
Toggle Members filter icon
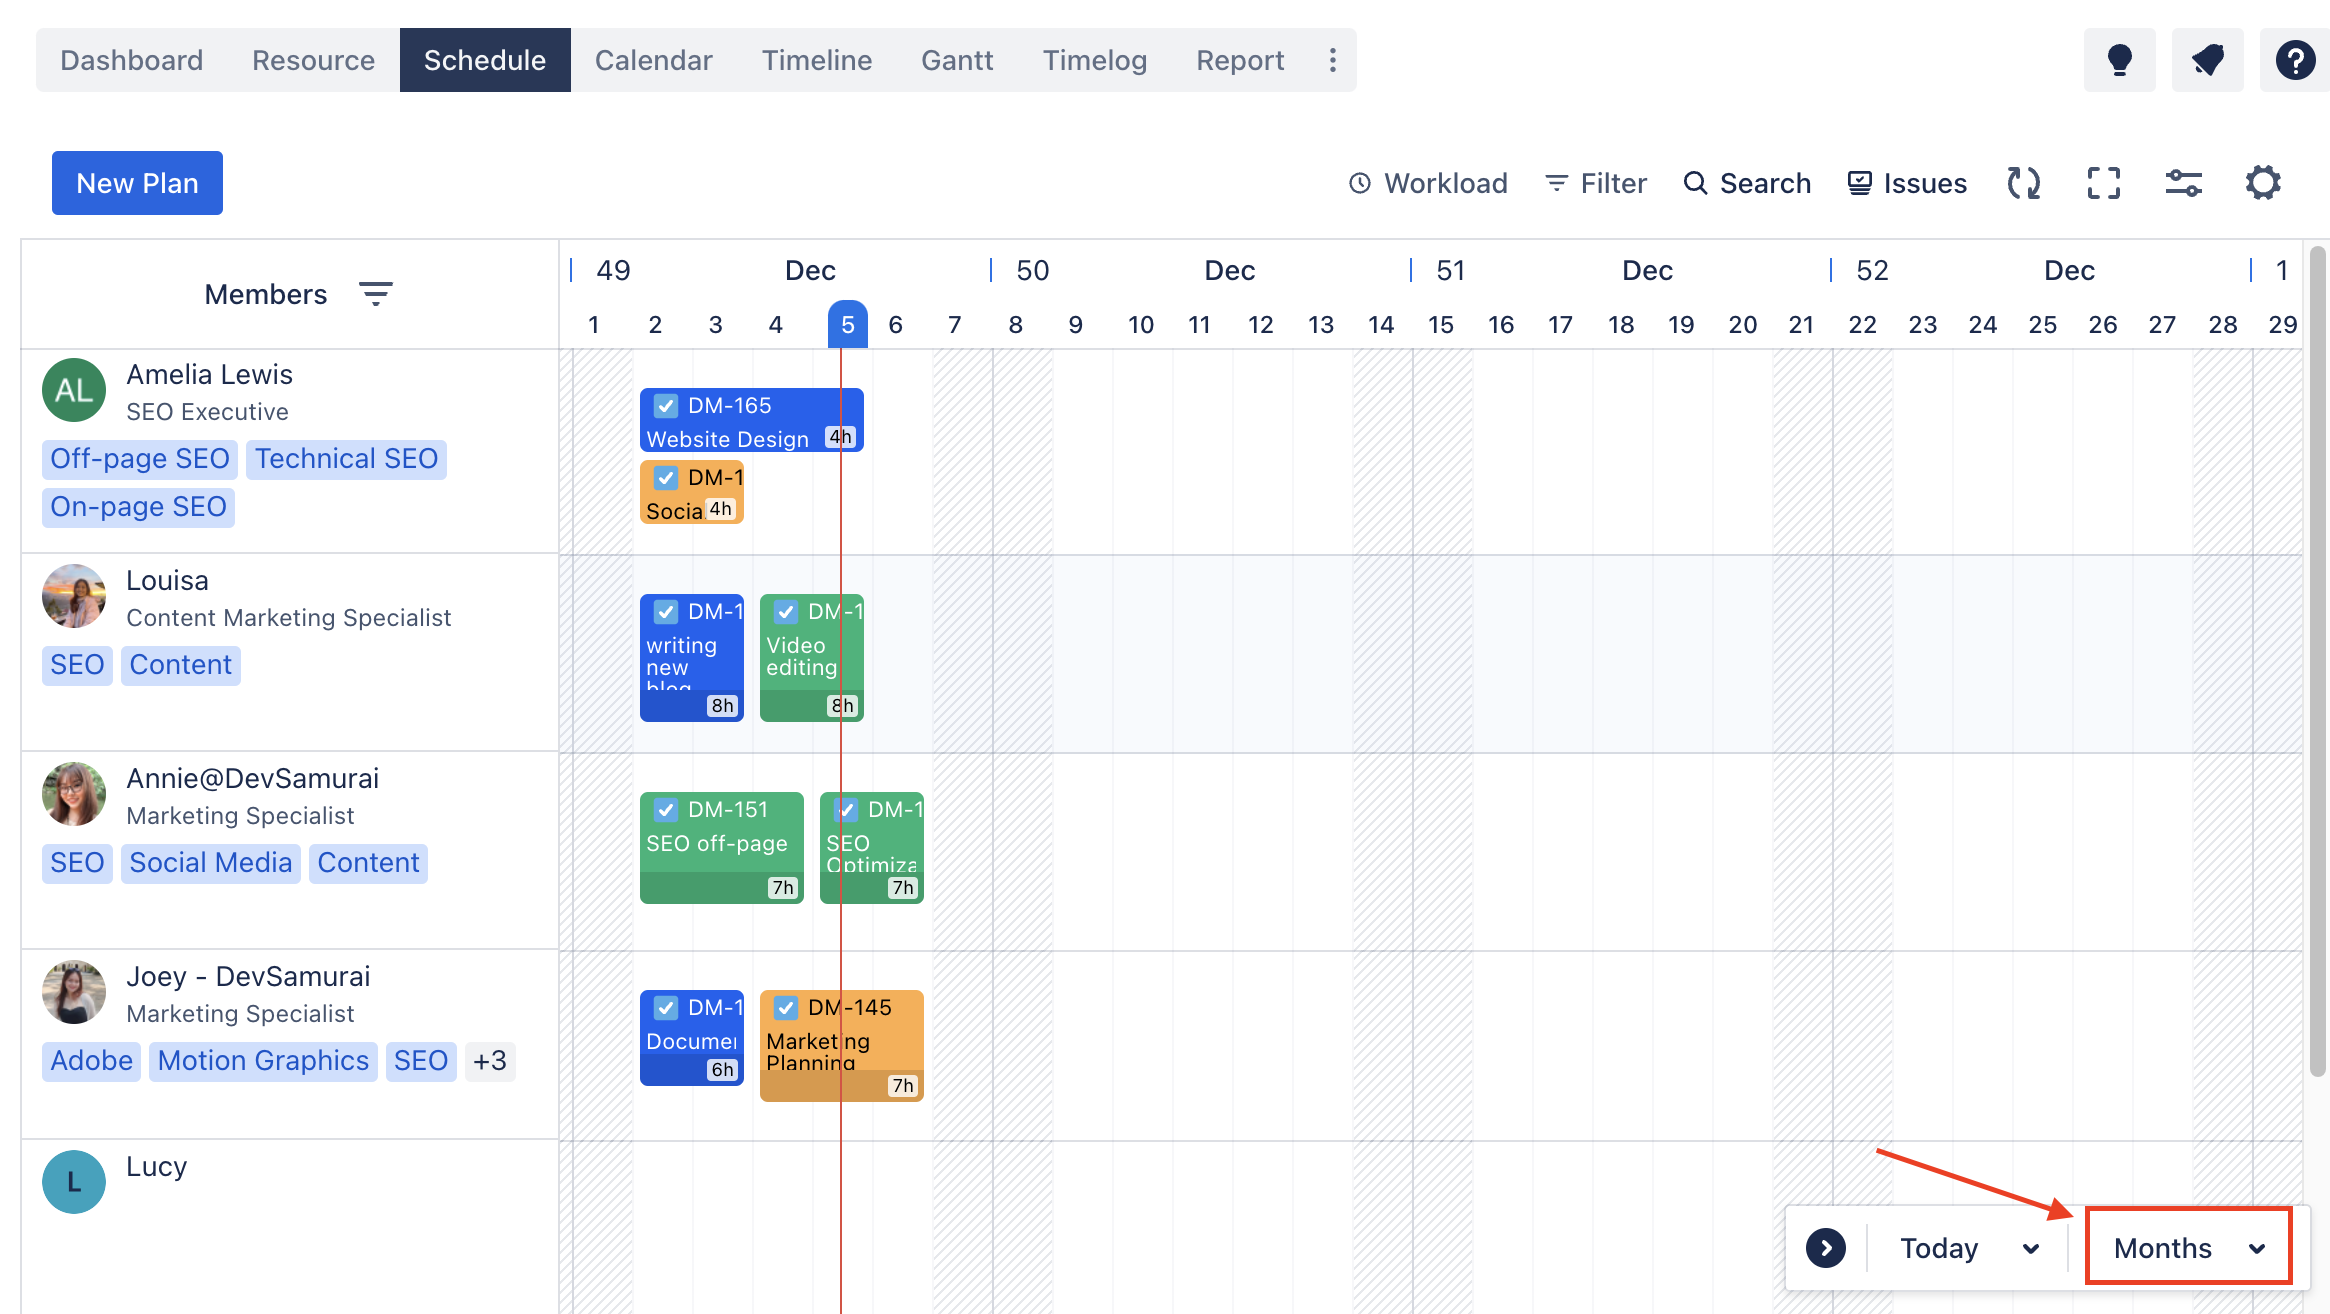pos(373,293)
